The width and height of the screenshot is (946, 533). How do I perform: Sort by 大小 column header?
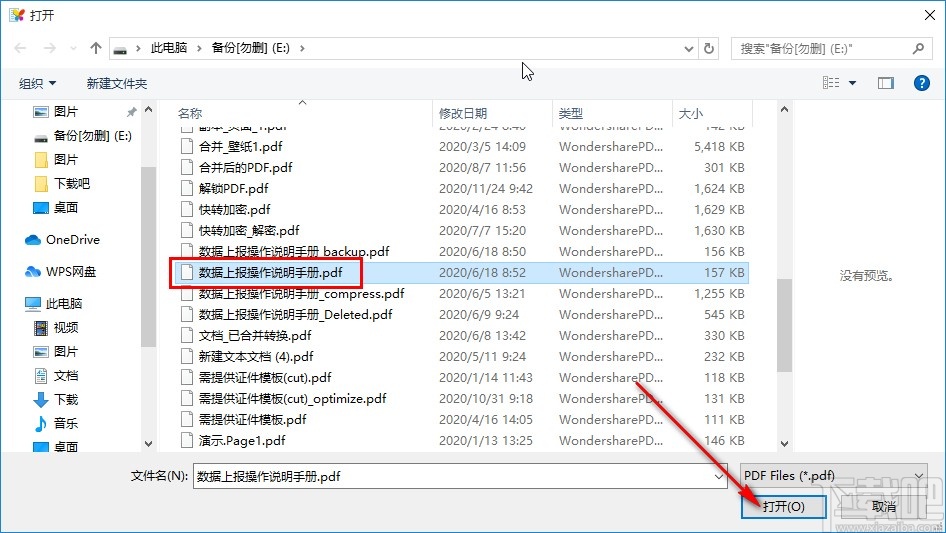point(691,113)
